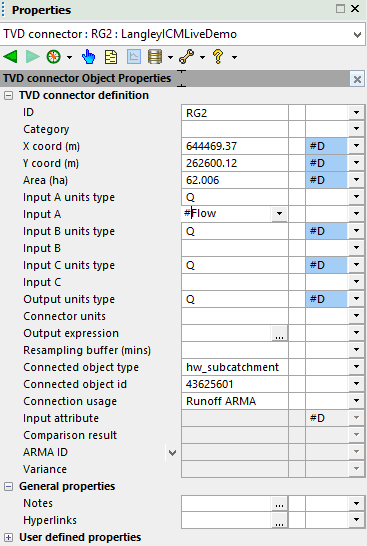Image resolution: width=367 pixels, height=546 pixels.
Task: Collapse the TVD connector definition group
Action: 8,95
